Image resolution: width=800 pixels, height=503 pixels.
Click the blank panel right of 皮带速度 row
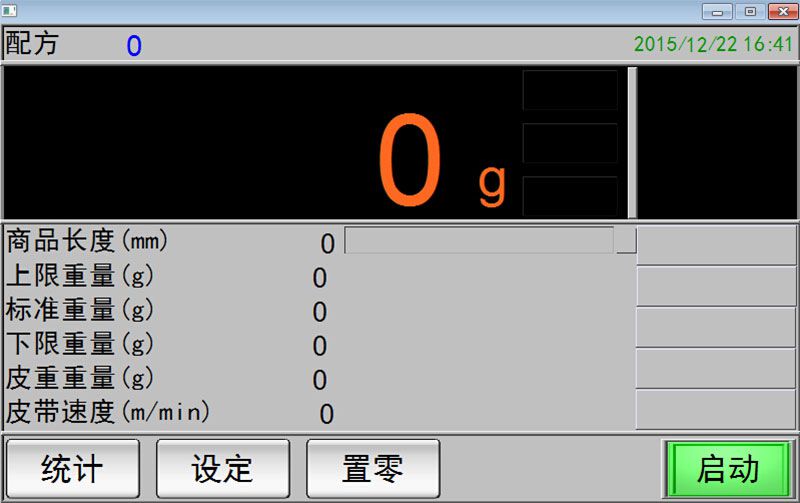(716, 410)
